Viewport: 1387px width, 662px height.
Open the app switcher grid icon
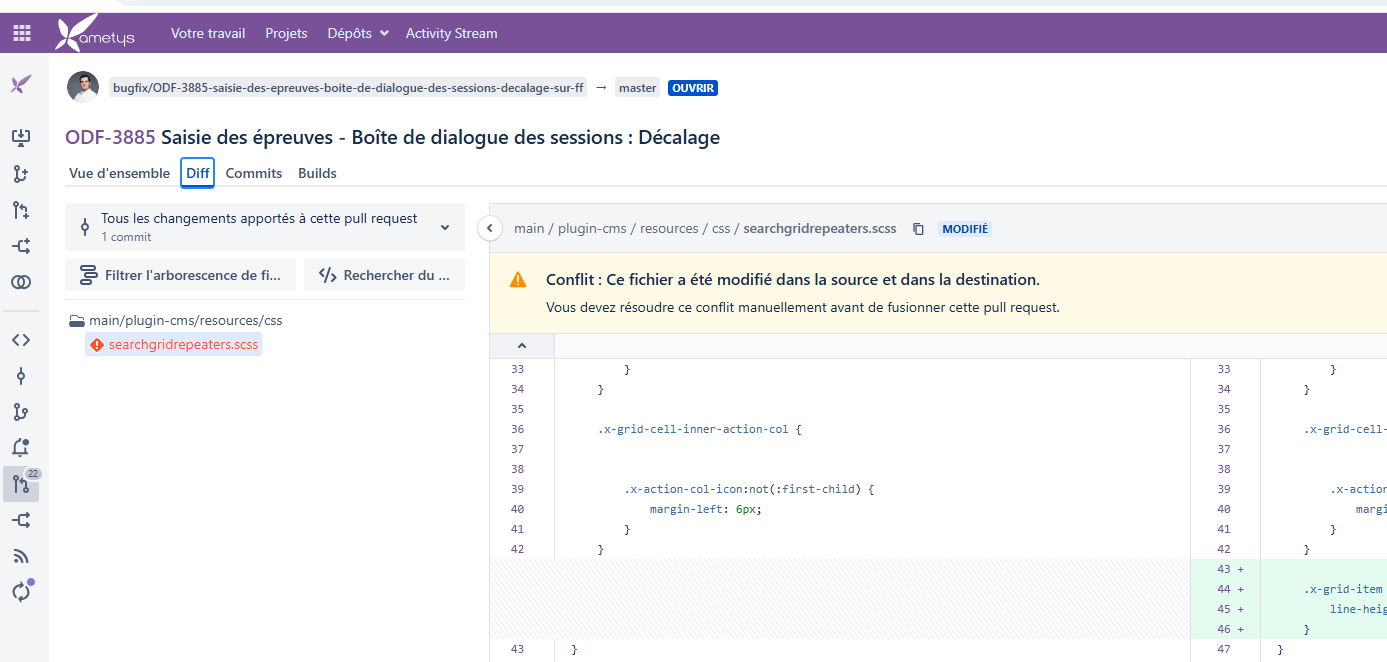click(x=22, y=33)
